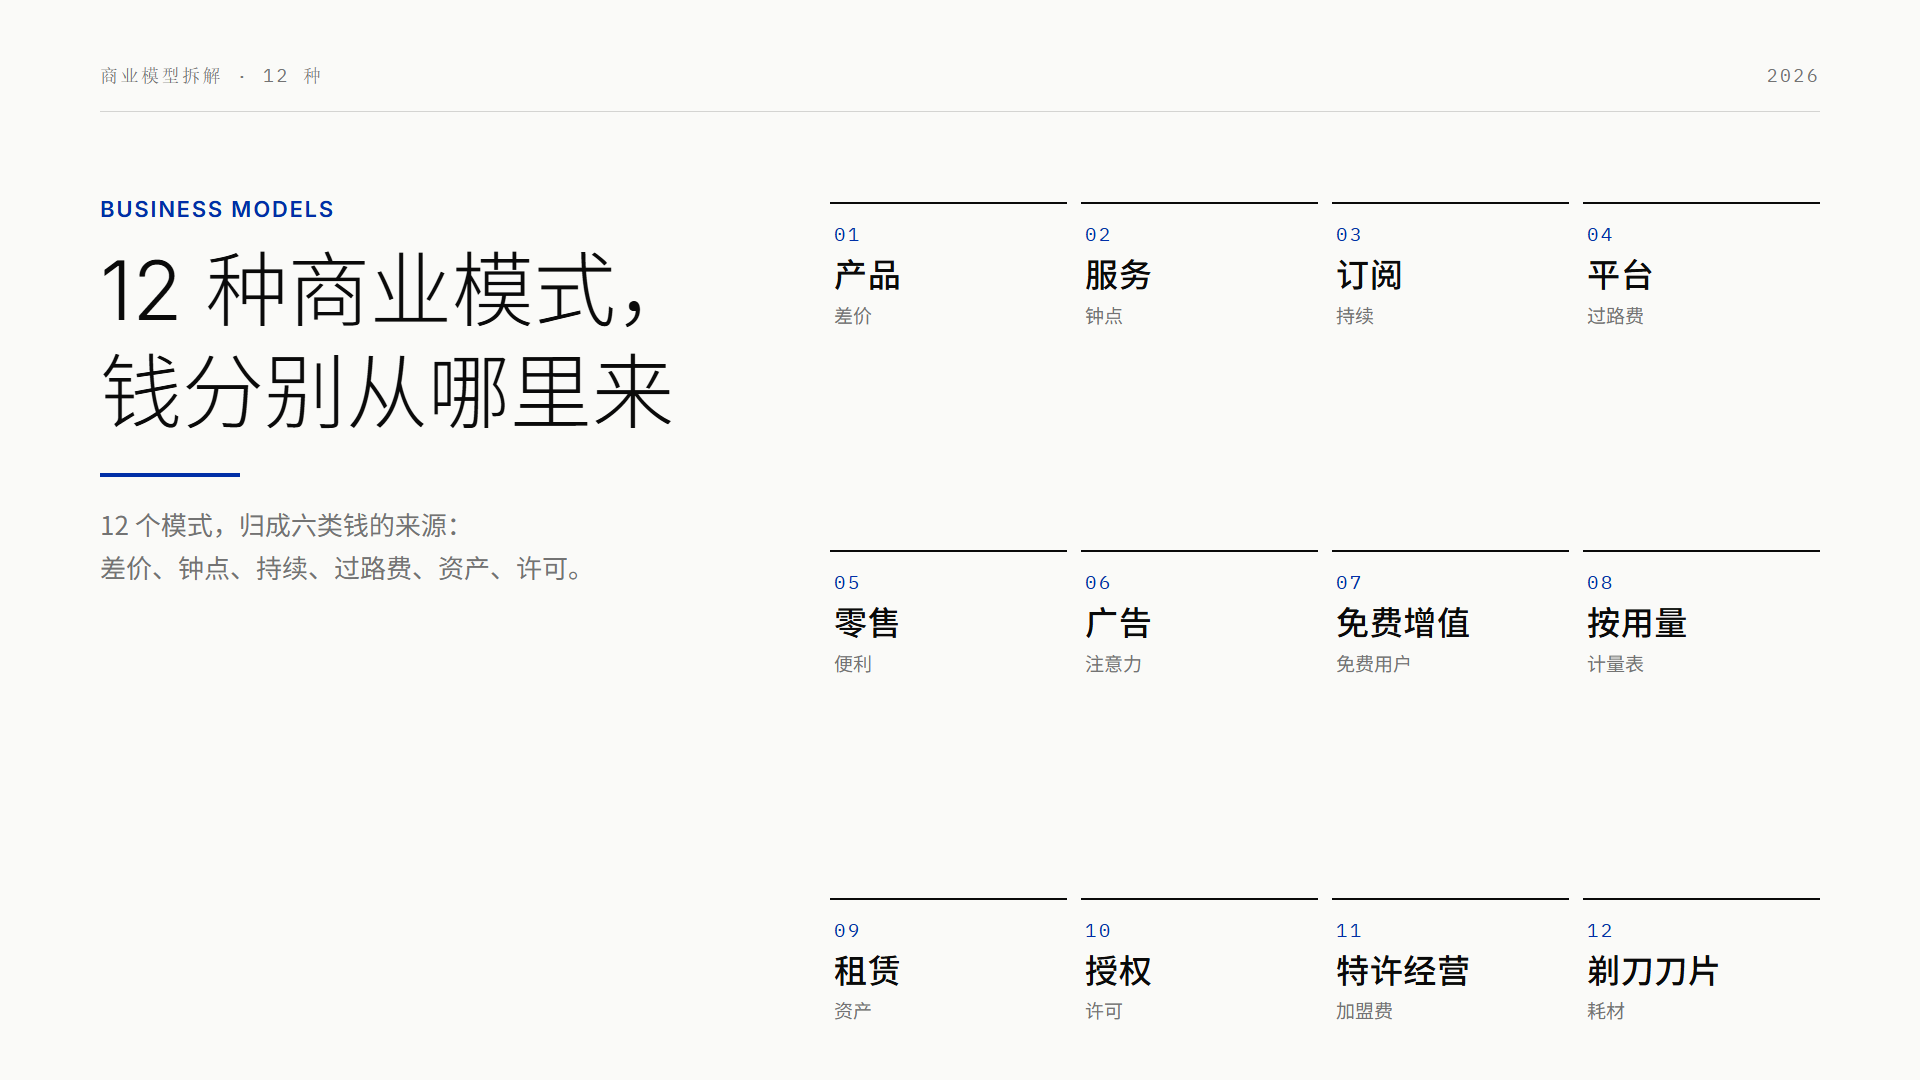This screenshot has width=1920, height=1080.
Task: Select the '按用量' card title
Action: [1637, 623]
